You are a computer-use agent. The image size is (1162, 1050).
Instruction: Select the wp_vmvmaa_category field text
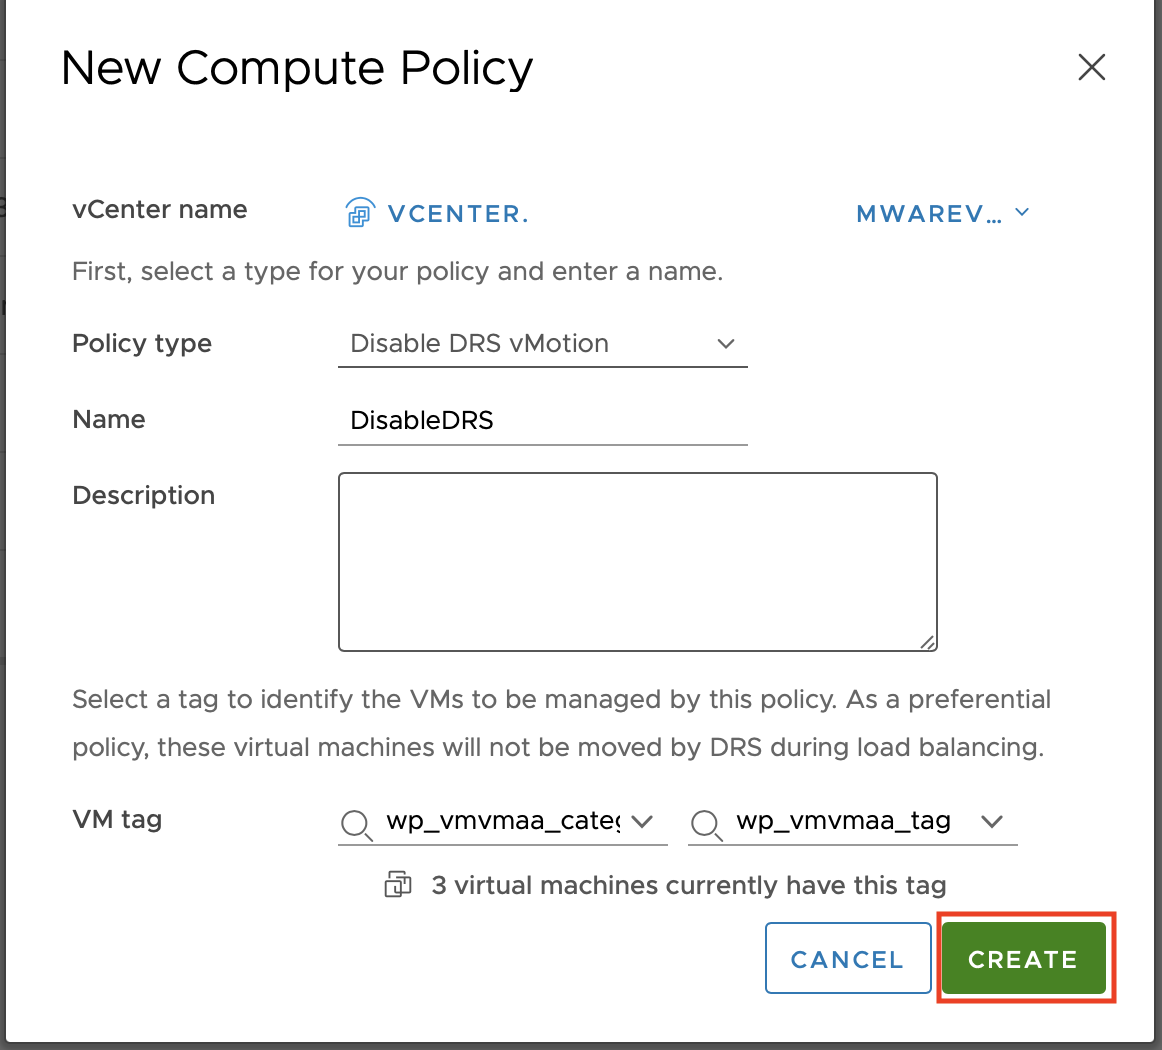click(x=503, y=821)
